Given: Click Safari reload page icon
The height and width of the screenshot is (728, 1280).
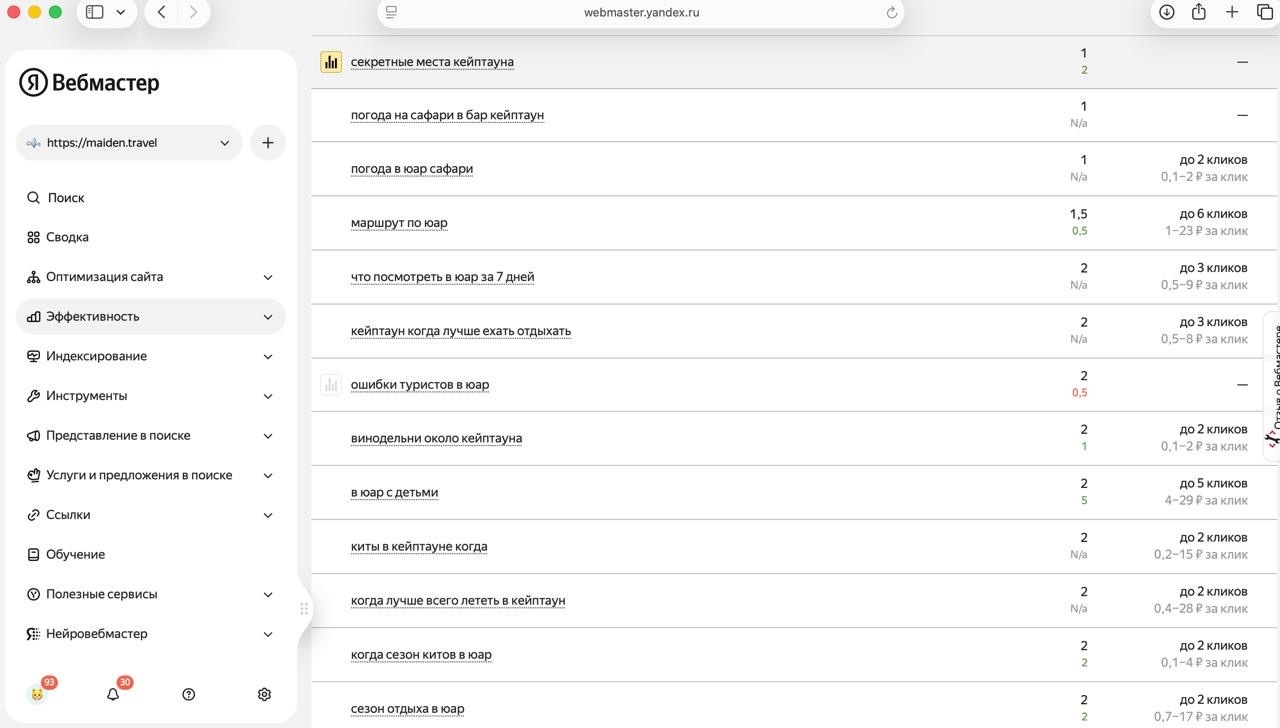Looking at the screenshot, I should pos(892,12).
